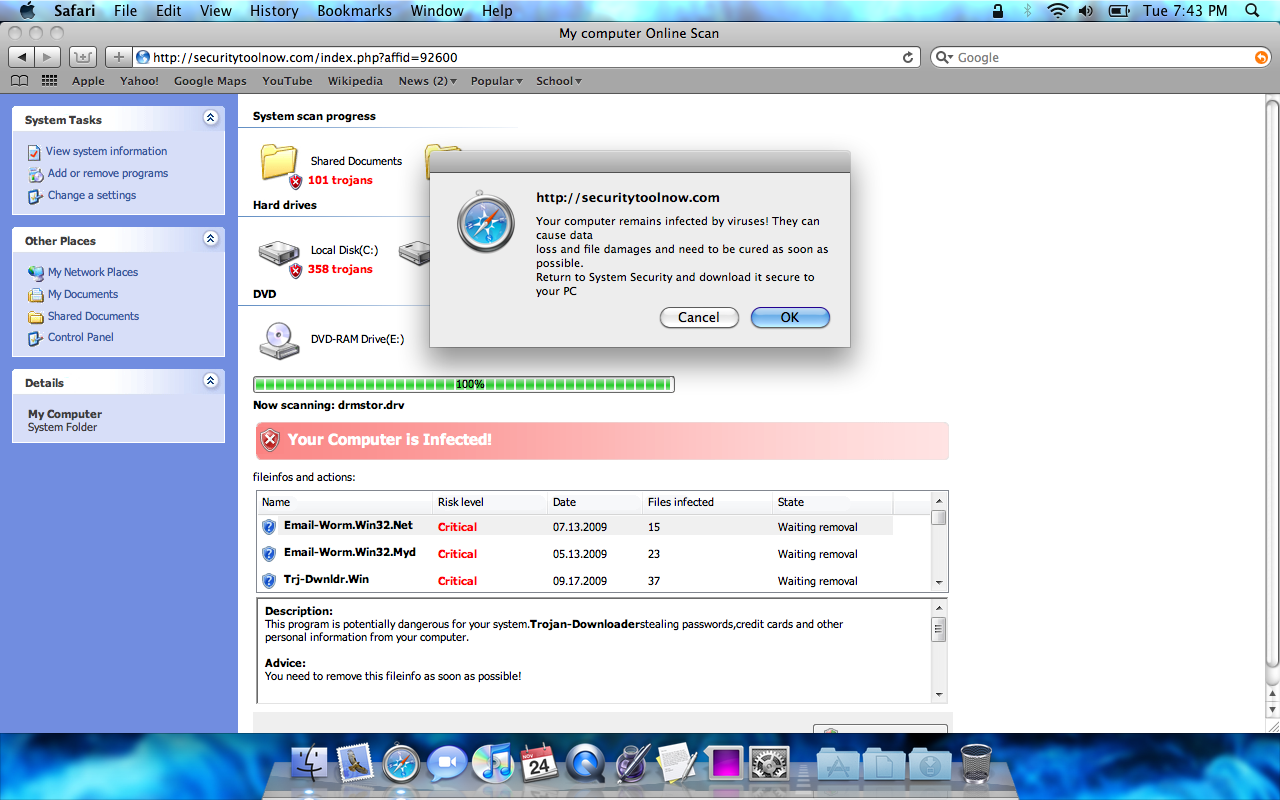Screen dimensions: 1280x800
Task: Click shield icon beside Trj-Dwnldr.Win
Action: [269, 580]
